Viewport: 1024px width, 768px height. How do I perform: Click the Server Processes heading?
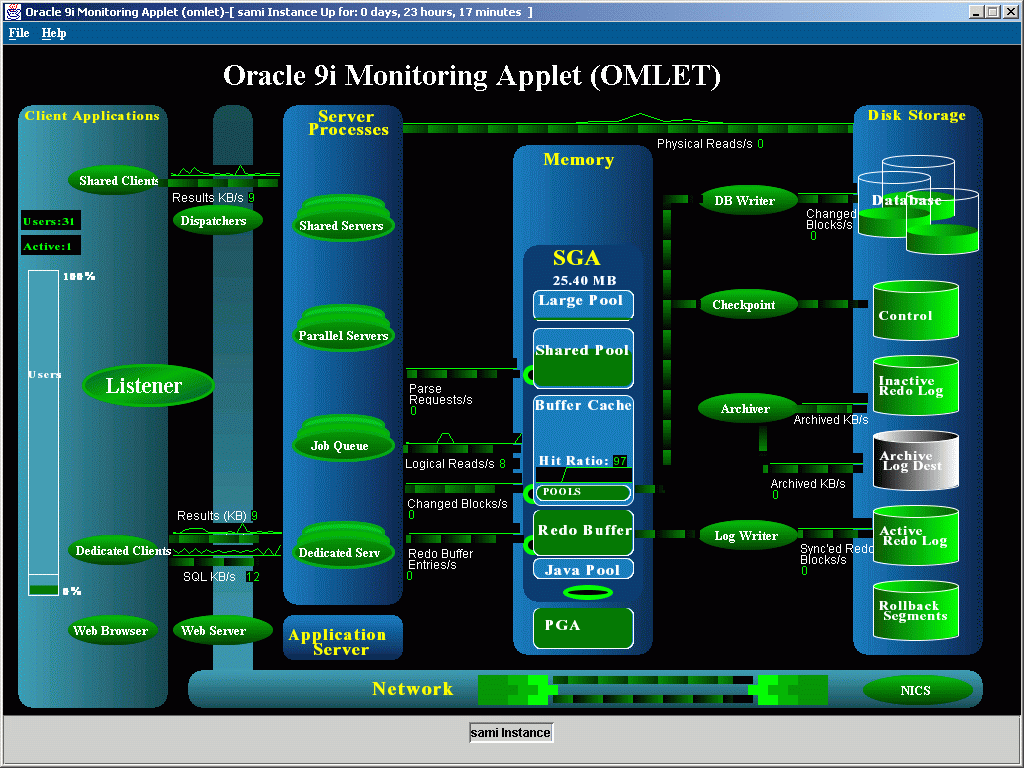[348, 123]
